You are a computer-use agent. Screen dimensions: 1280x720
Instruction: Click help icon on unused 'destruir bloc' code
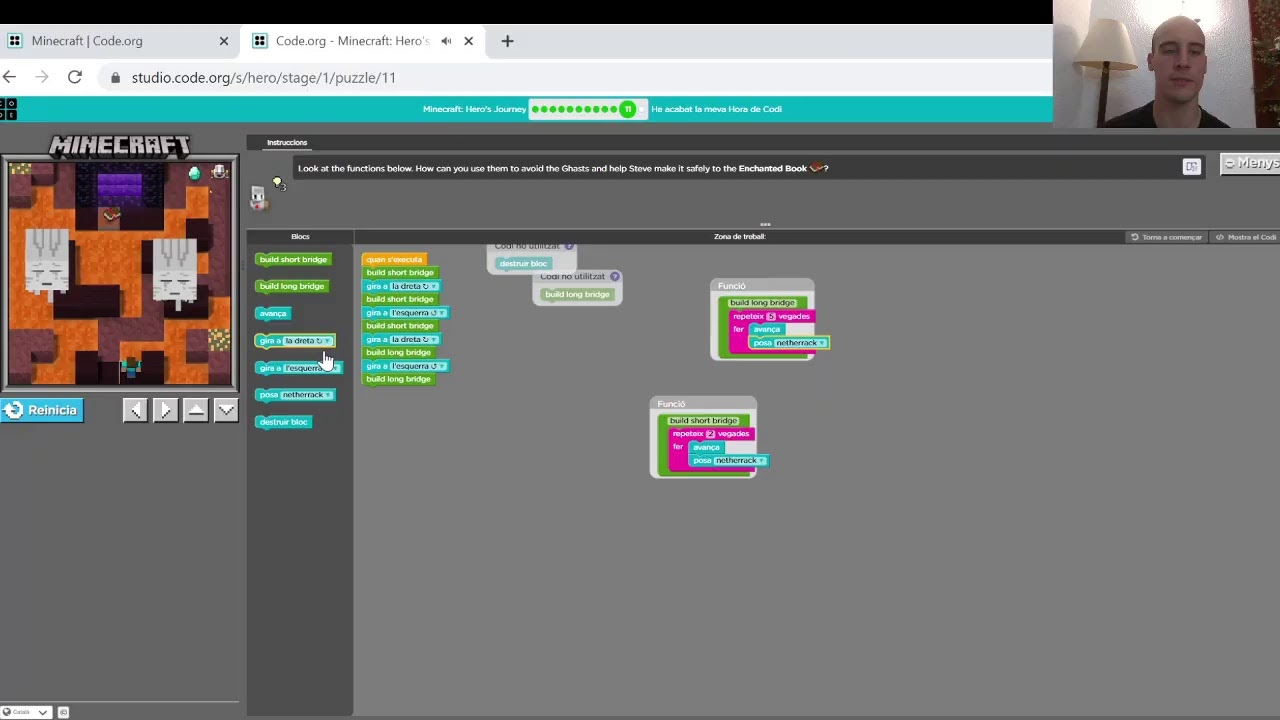[569, 246]
